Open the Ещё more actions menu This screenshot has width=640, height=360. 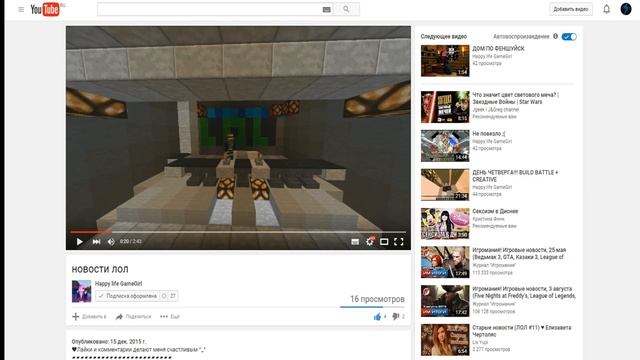coord(170,317)
